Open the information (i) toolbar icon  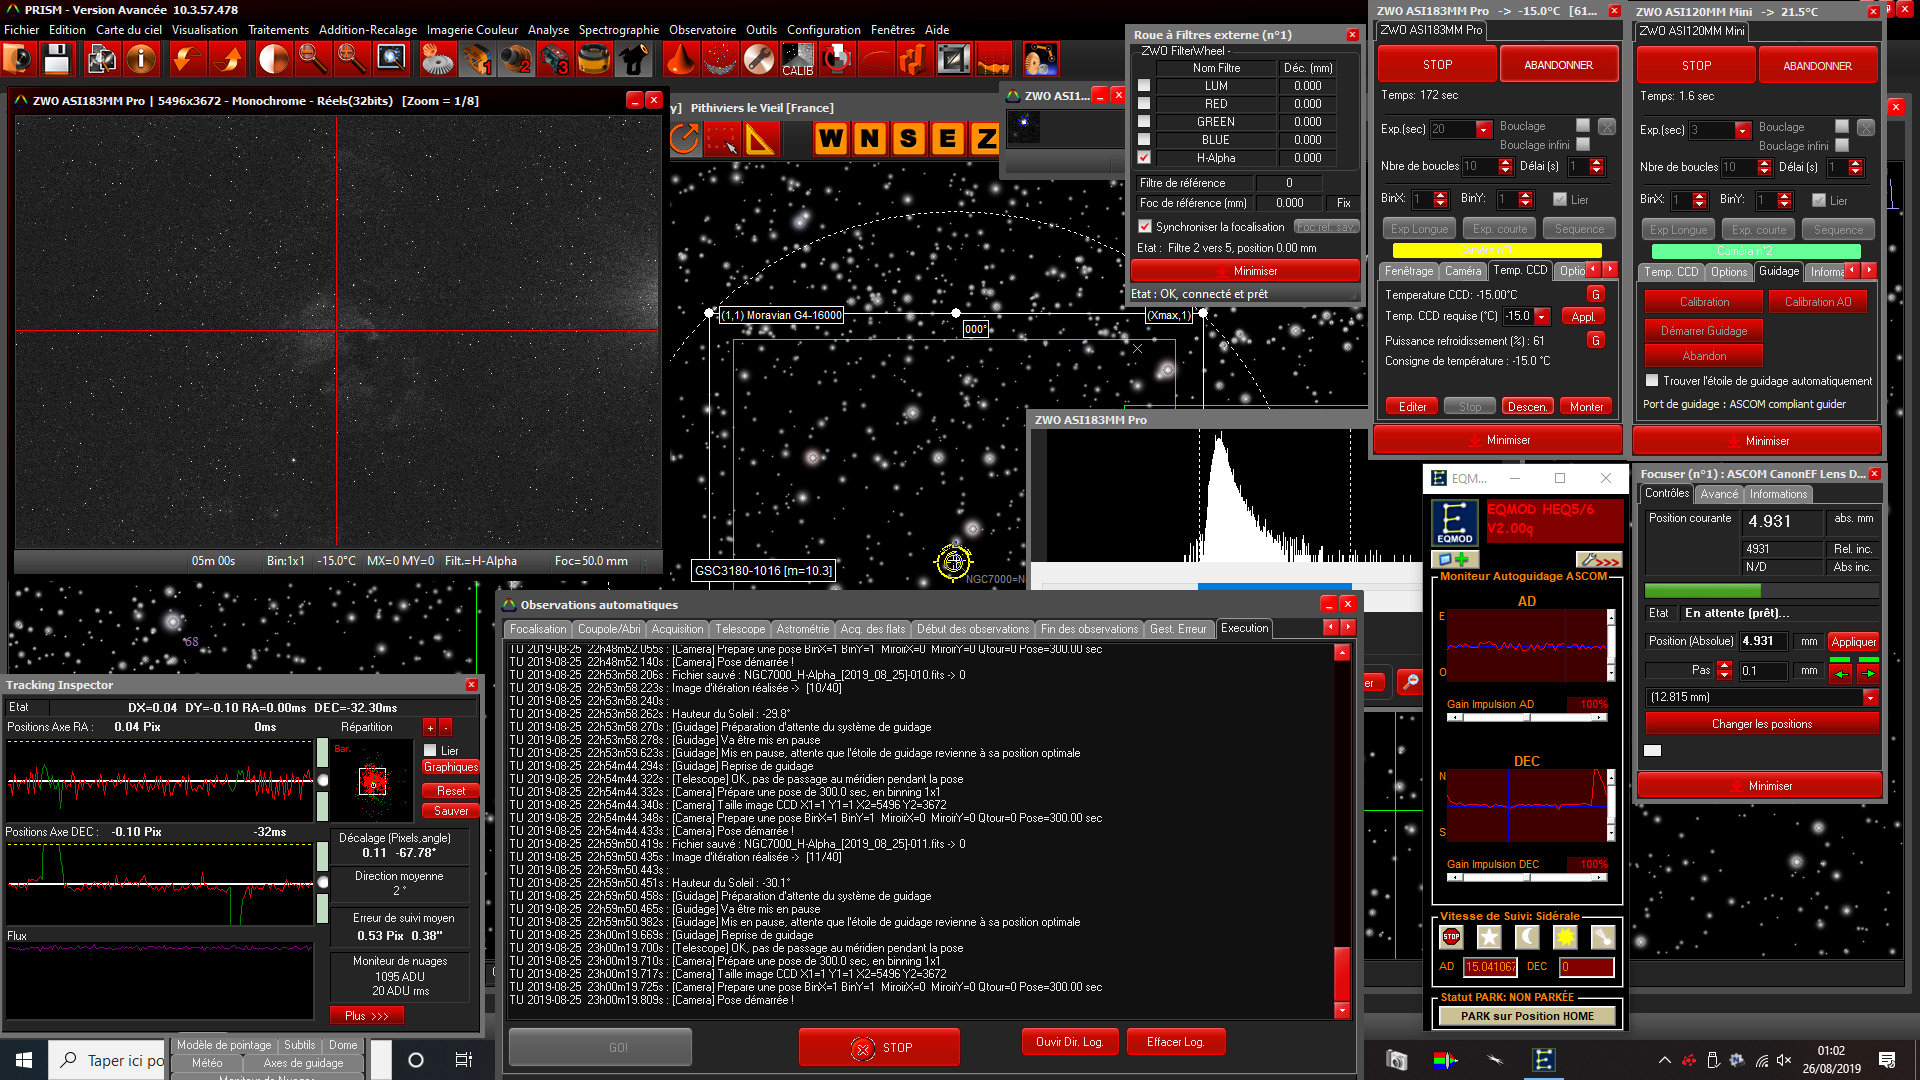(141, 60)
